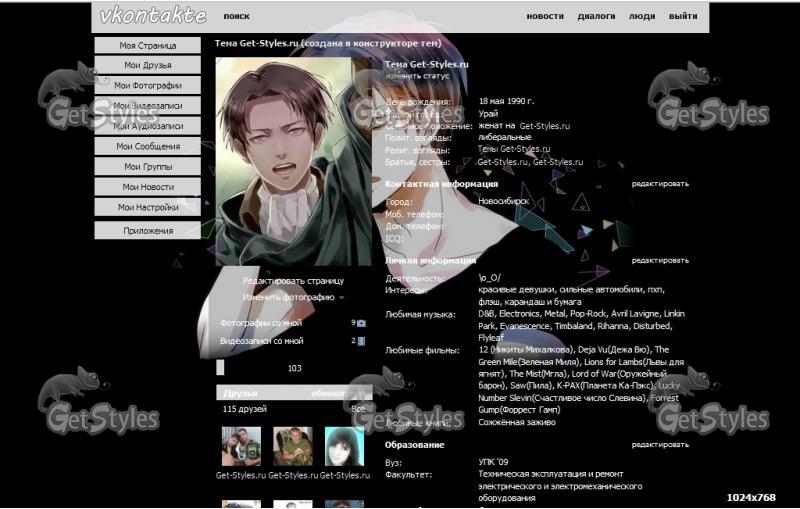Click изменить статус under the name
This screenshot has width=800, height=509.
(417, 76)
